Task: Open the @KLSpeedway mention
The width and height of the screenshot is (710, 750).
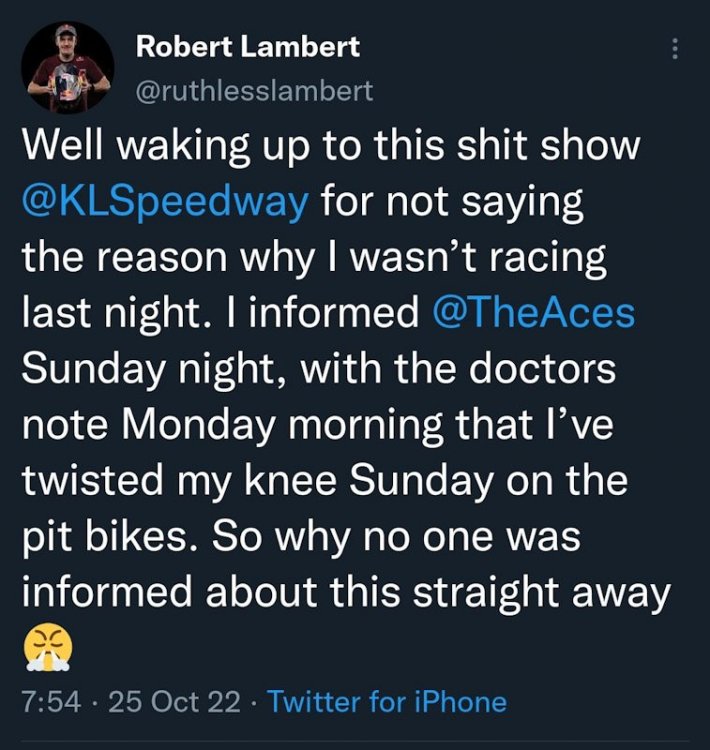Action: click(166, 201)
